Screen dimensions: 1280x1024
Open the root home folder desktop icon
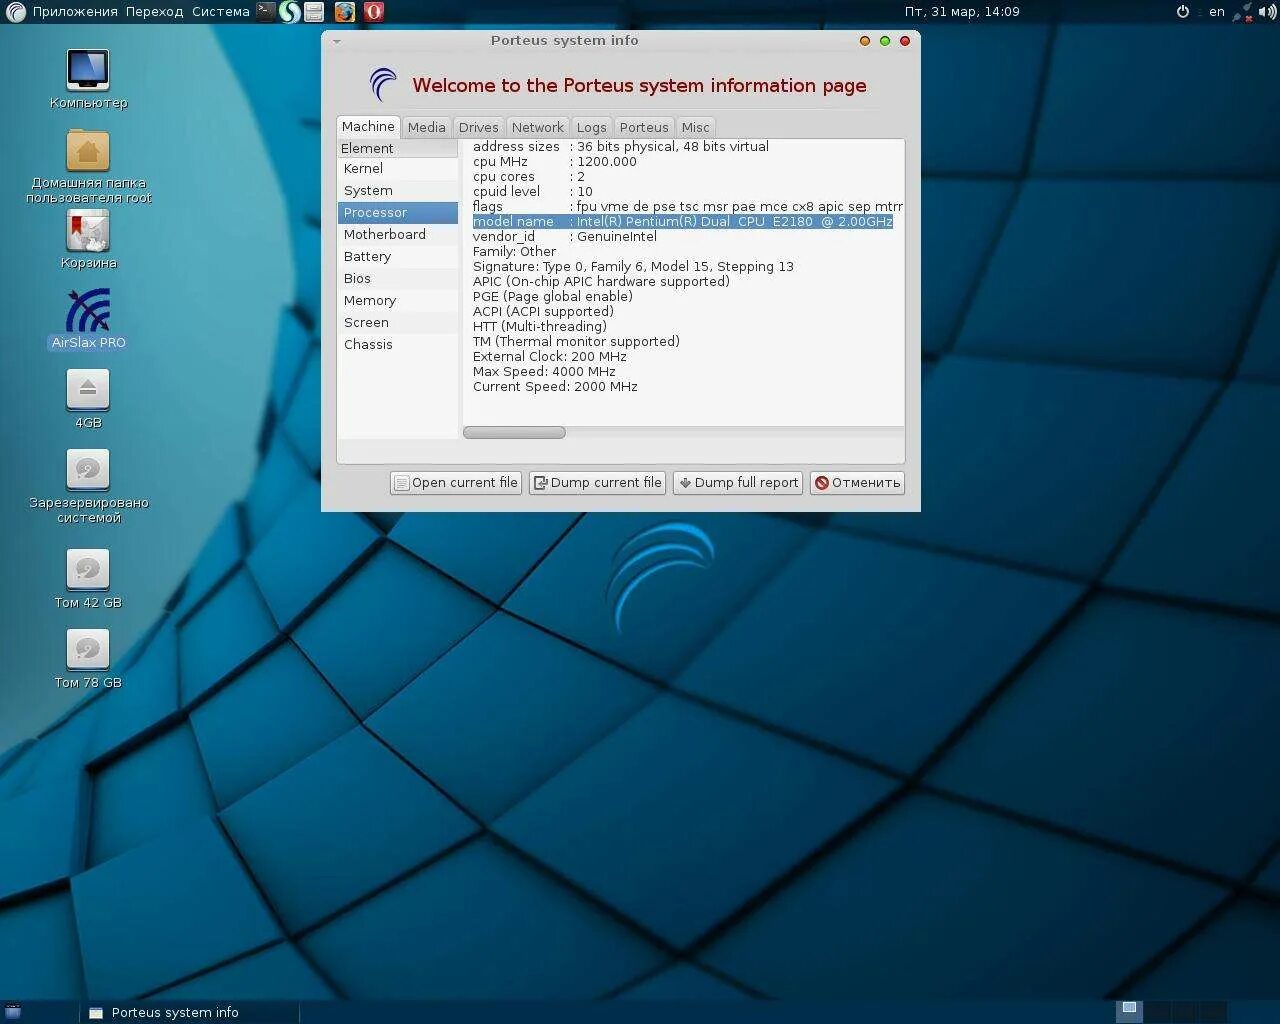(88, 165)
